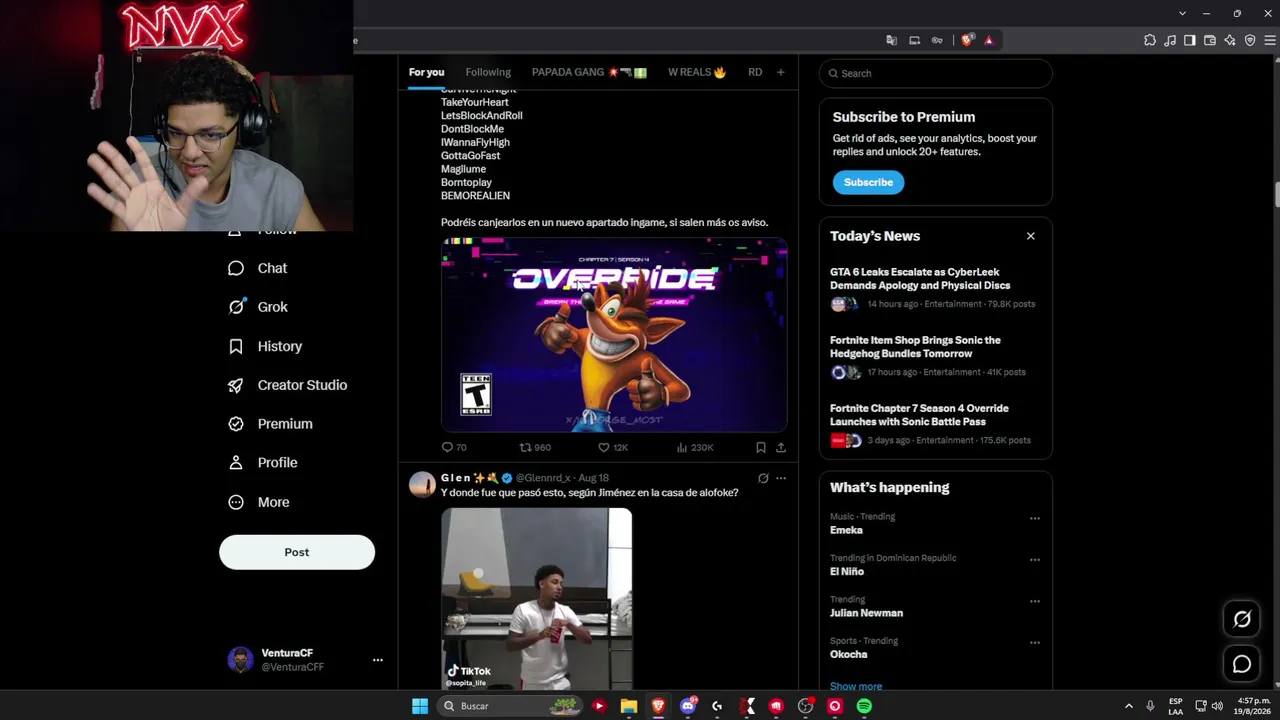This screenshot has height=720, width=1280.
Task: Open the Brave VPN shield icon
Action: pos(1250,40)
